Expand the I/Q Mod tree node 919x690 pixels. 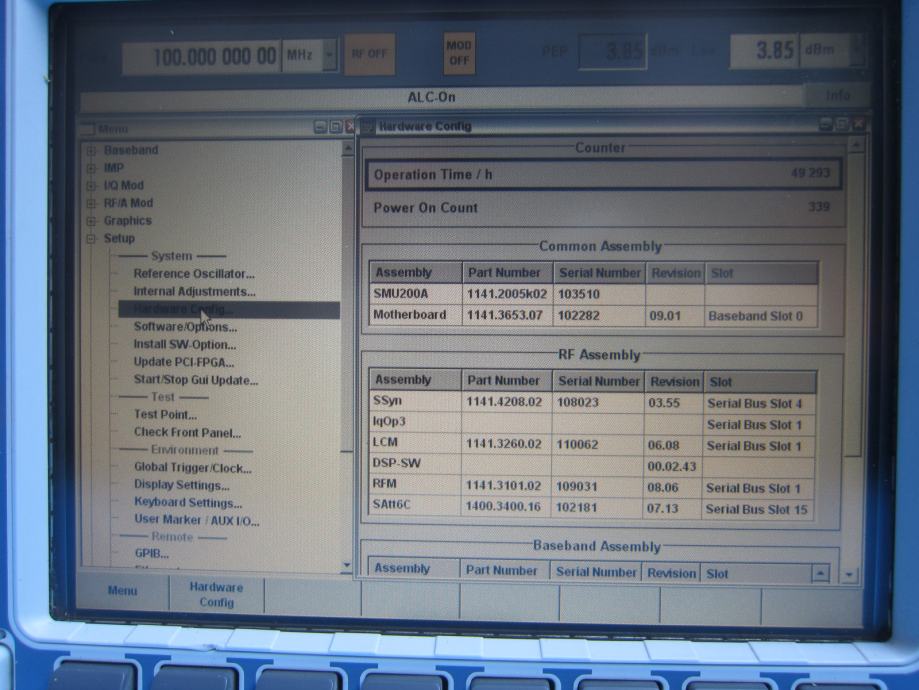91,186
